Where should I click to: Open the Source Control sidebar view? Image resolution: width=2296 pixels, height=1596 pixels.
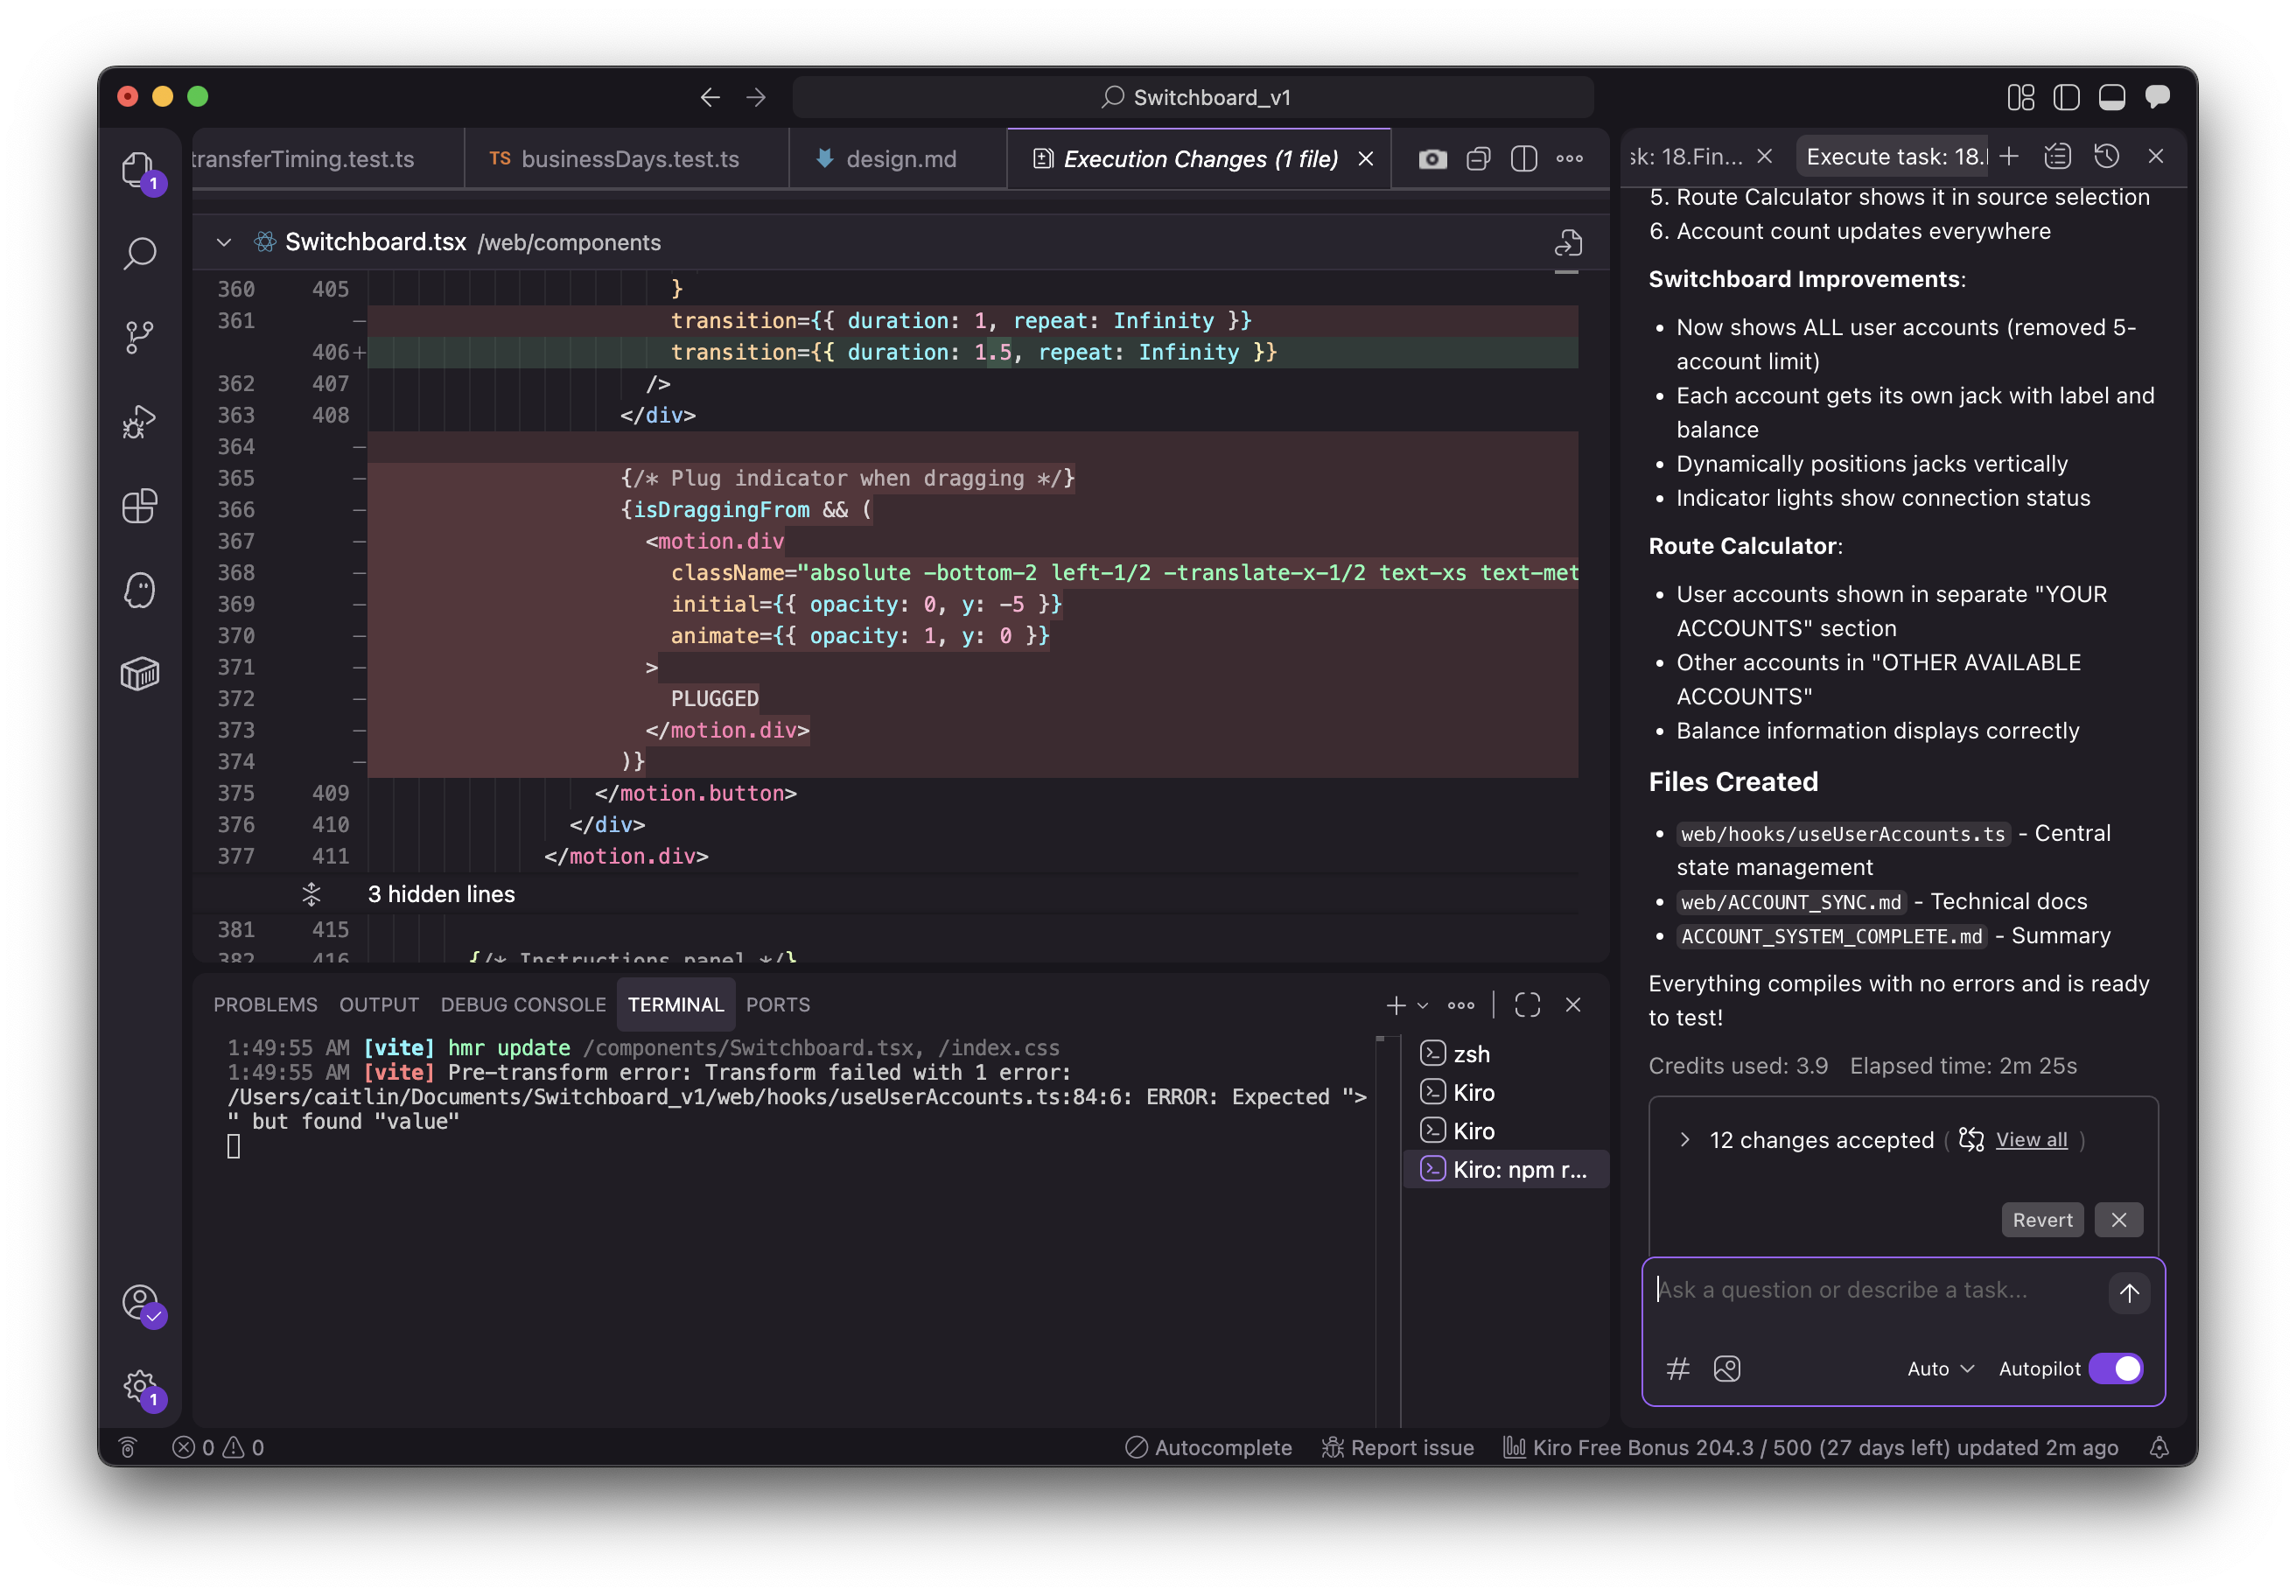140,336
